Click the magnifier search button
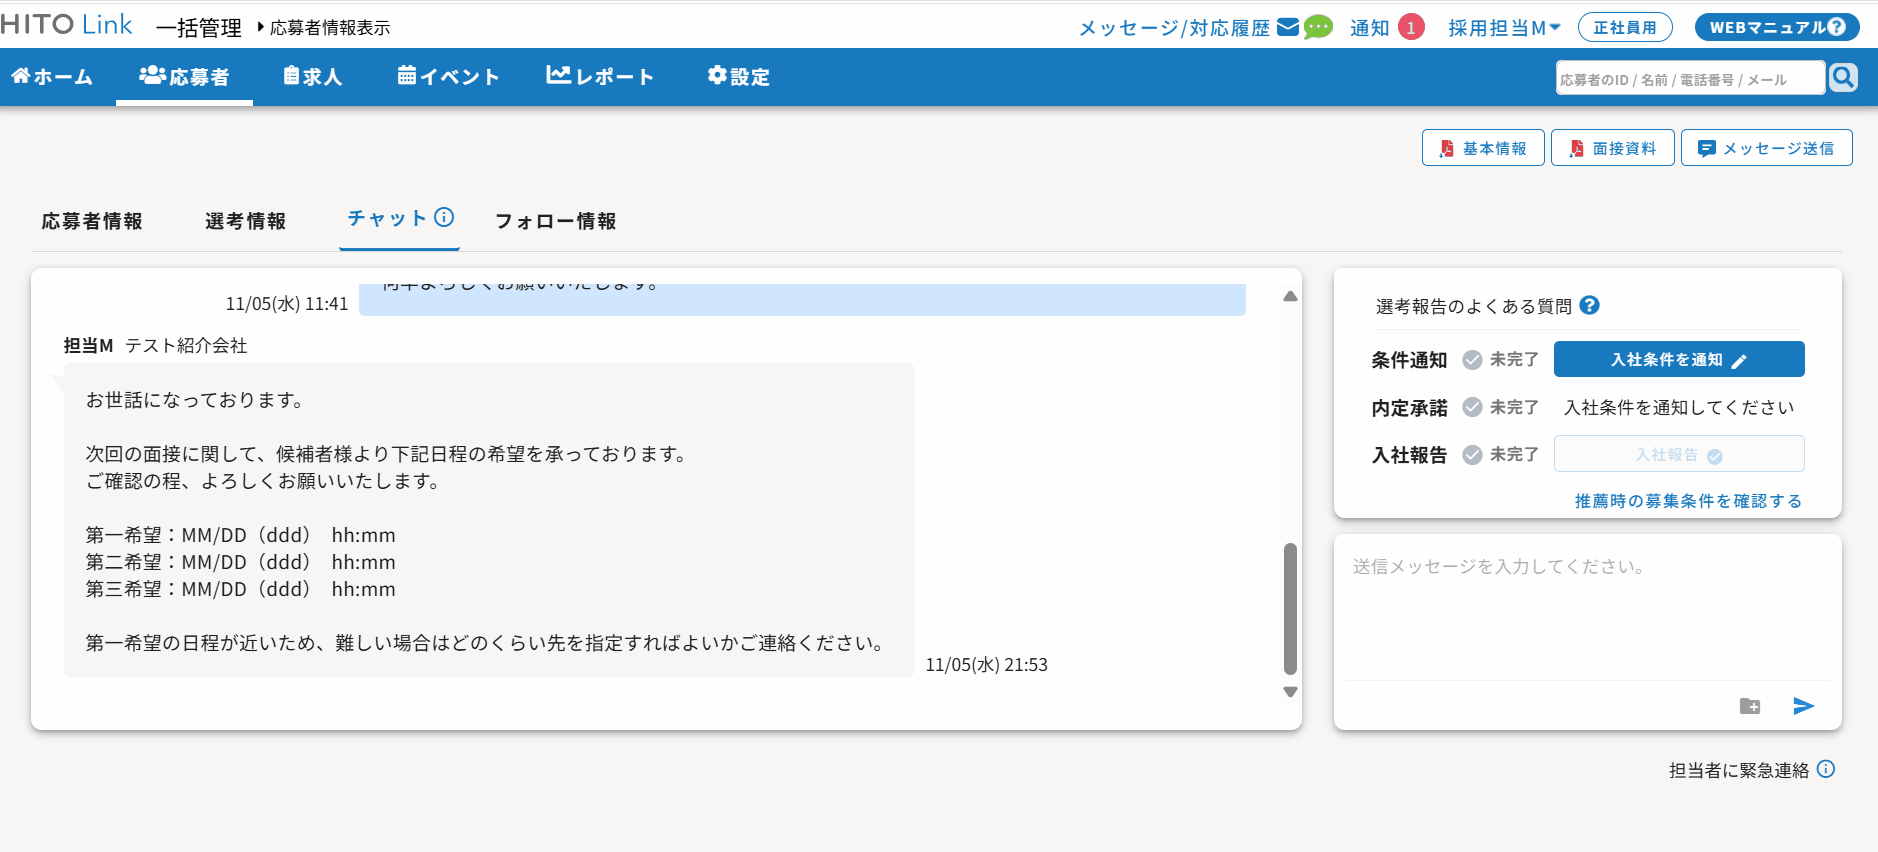The width and height of the screenshot is (1878, 852). [x=1843, y=77]
